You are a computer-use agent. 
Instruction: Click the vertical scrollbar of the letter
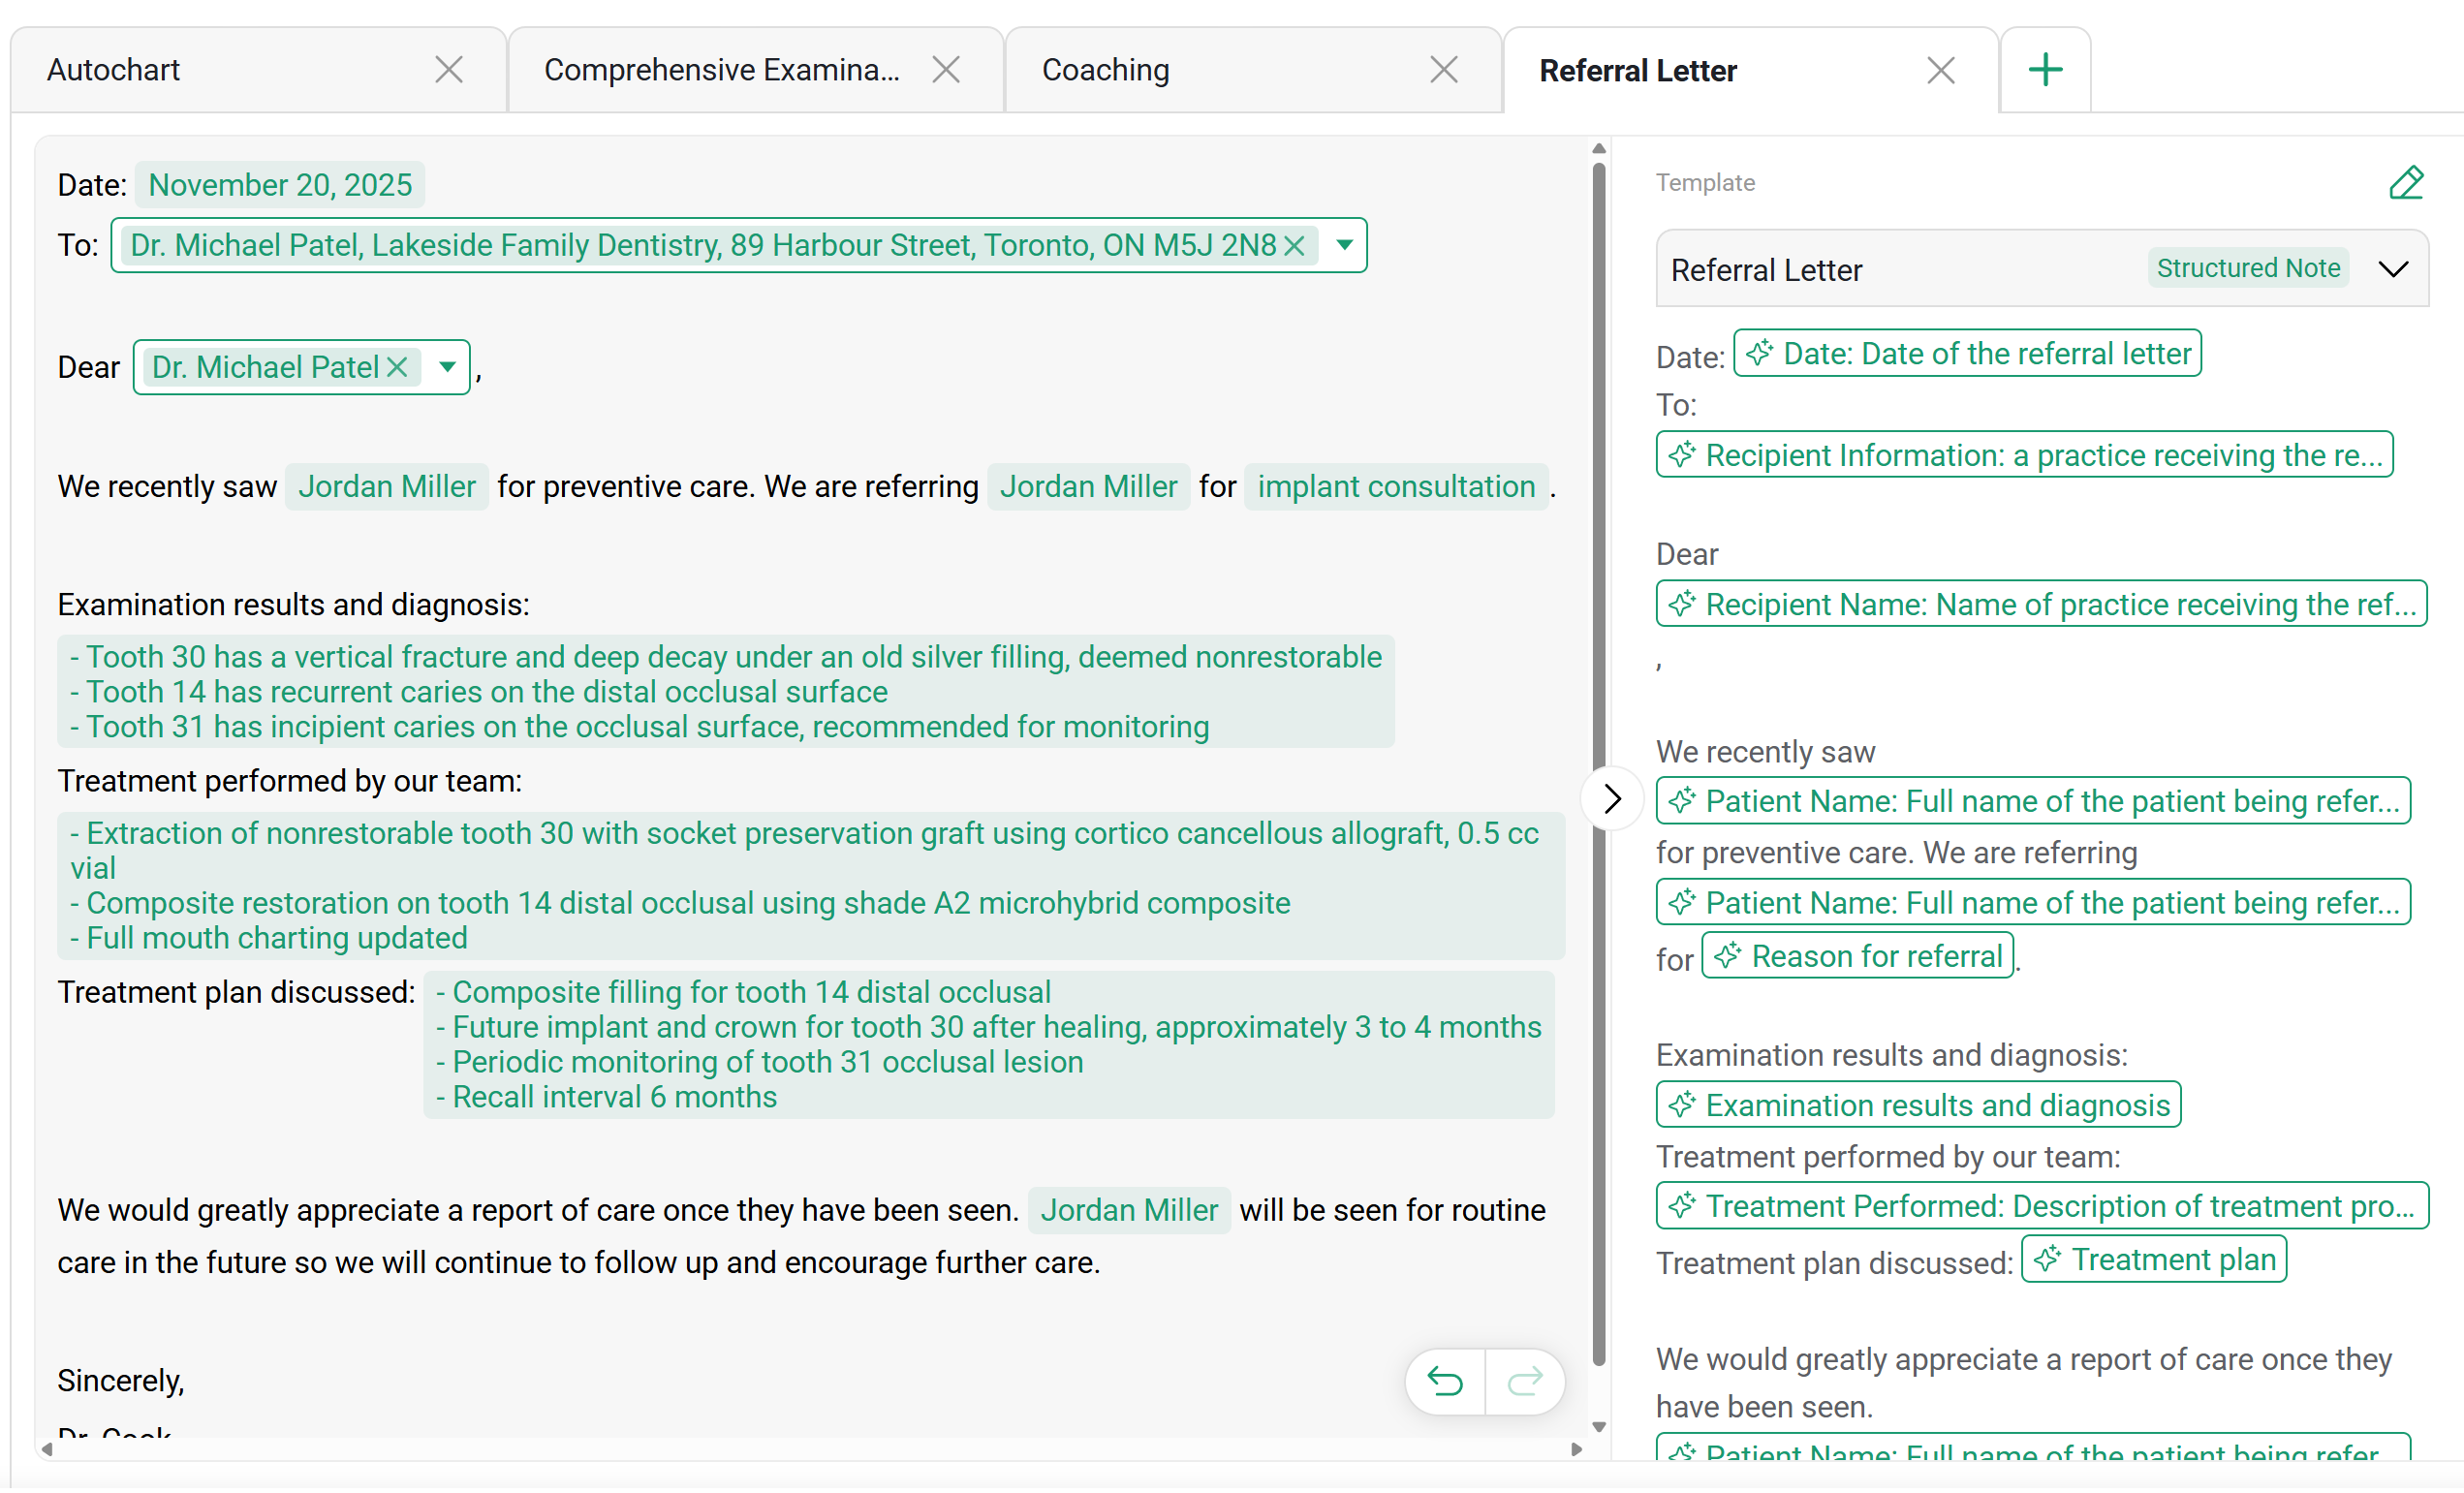(1598, 765)
